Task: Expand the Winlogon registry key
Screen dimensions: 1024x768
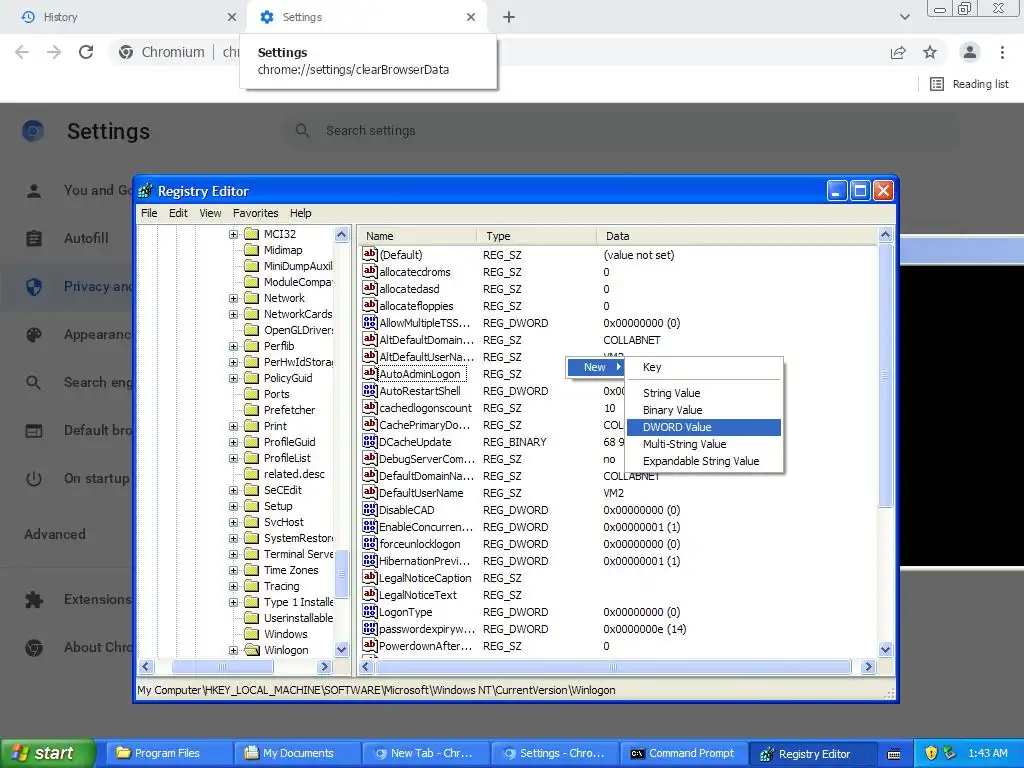Action: tap(233, 650)
